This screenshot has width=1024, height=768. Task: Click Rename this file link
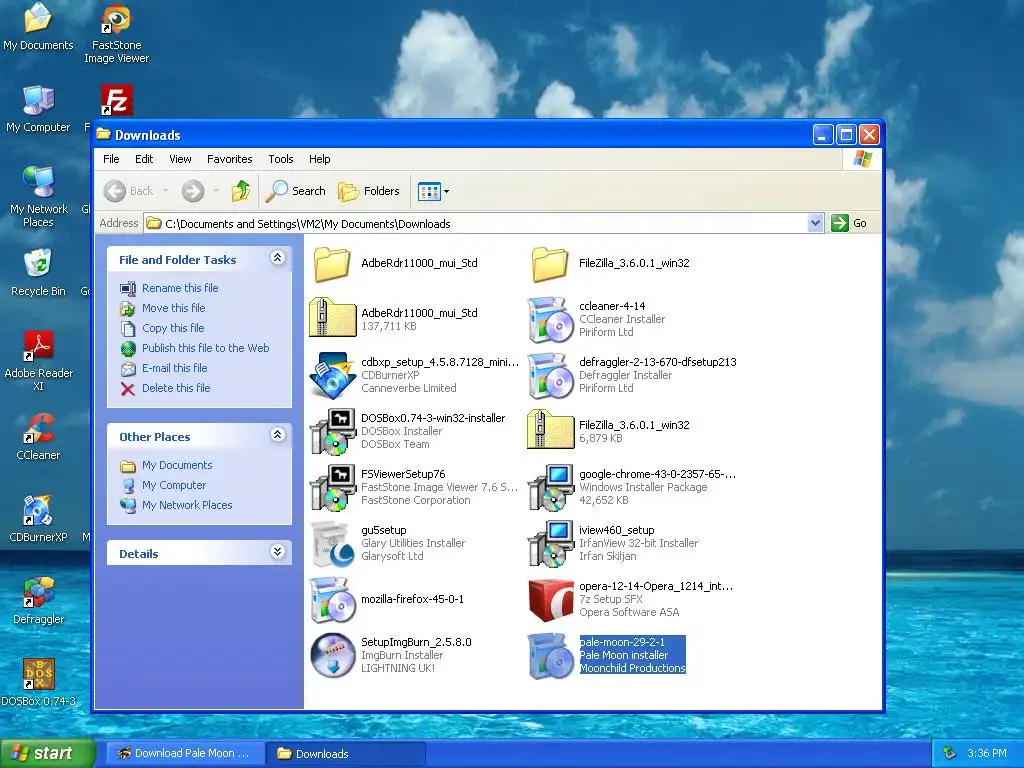pyautogui.click(x=180, y=288)
